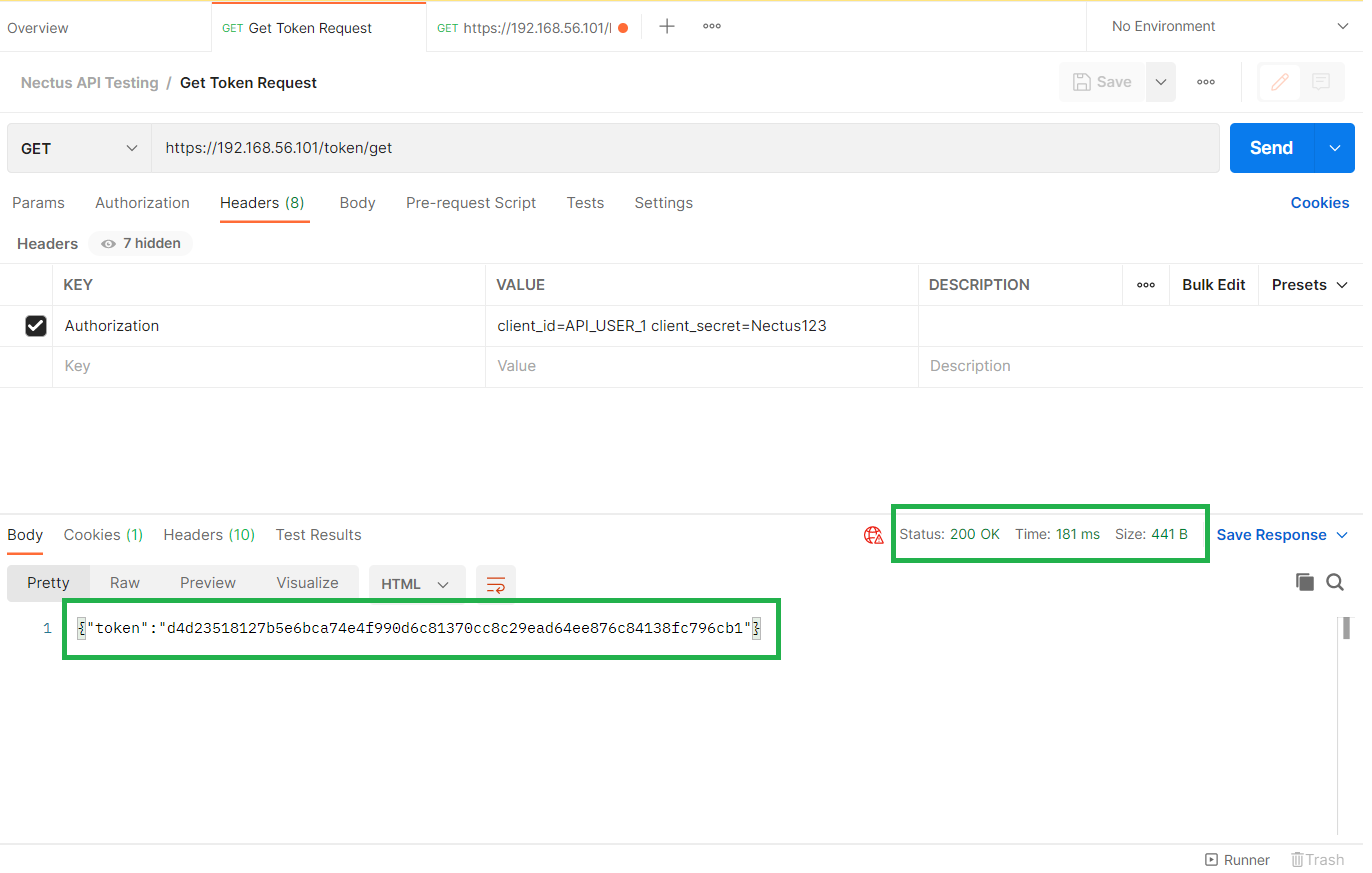Viewport: 1372px width, 873px height.
Task: Open the Save Response dropdown
Action: (x=1283, y=535)
